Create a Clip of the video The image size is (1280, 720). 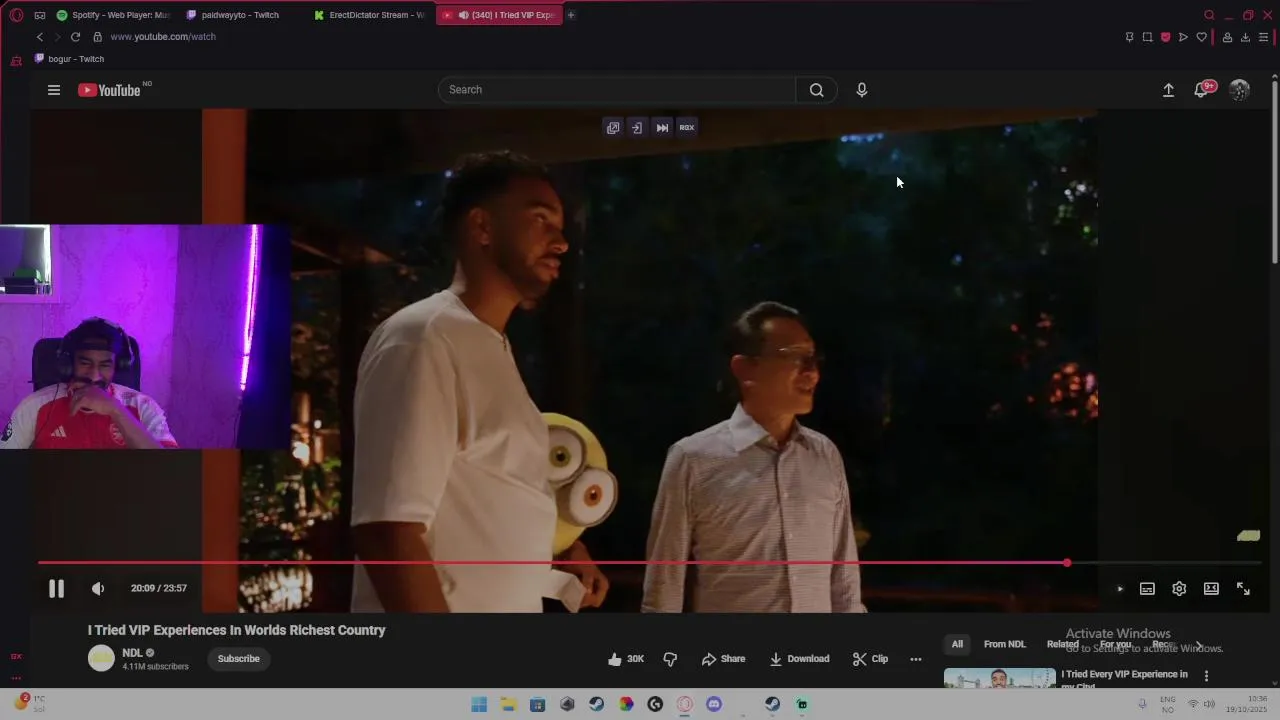(x=870, y=659)
